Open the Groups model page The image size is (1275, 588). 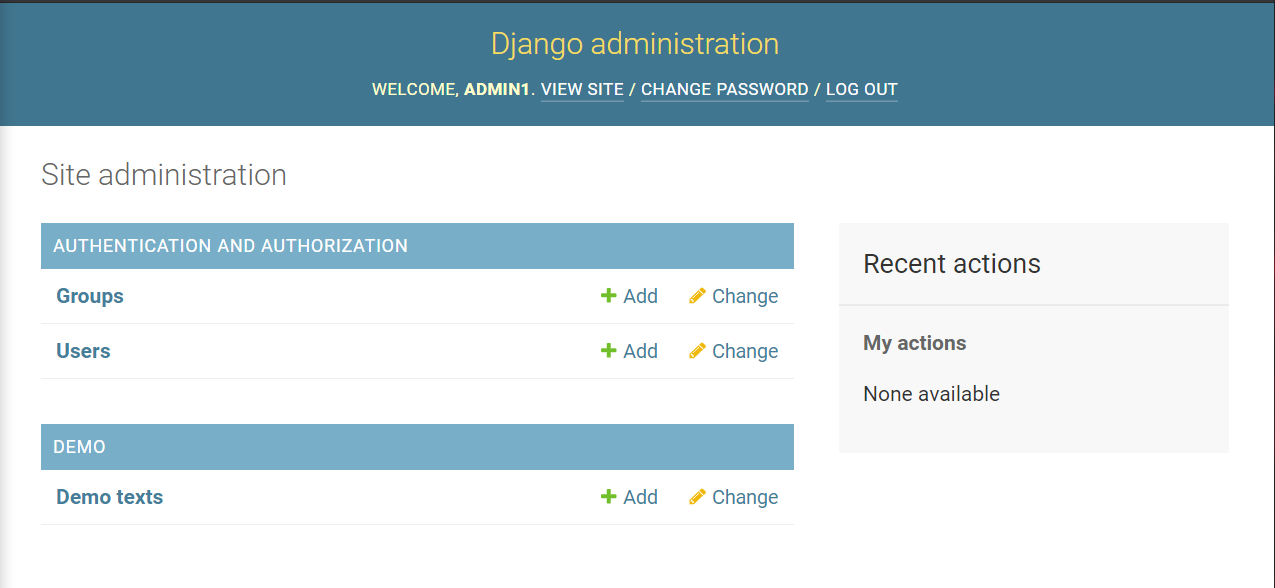pos(89,296)
